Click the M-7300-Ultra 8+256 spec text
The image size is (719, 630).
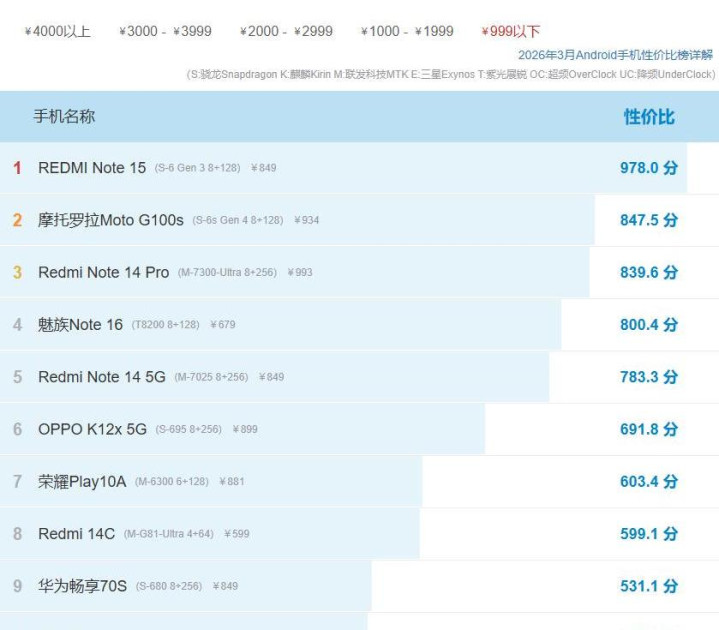(x=227, y=272)
